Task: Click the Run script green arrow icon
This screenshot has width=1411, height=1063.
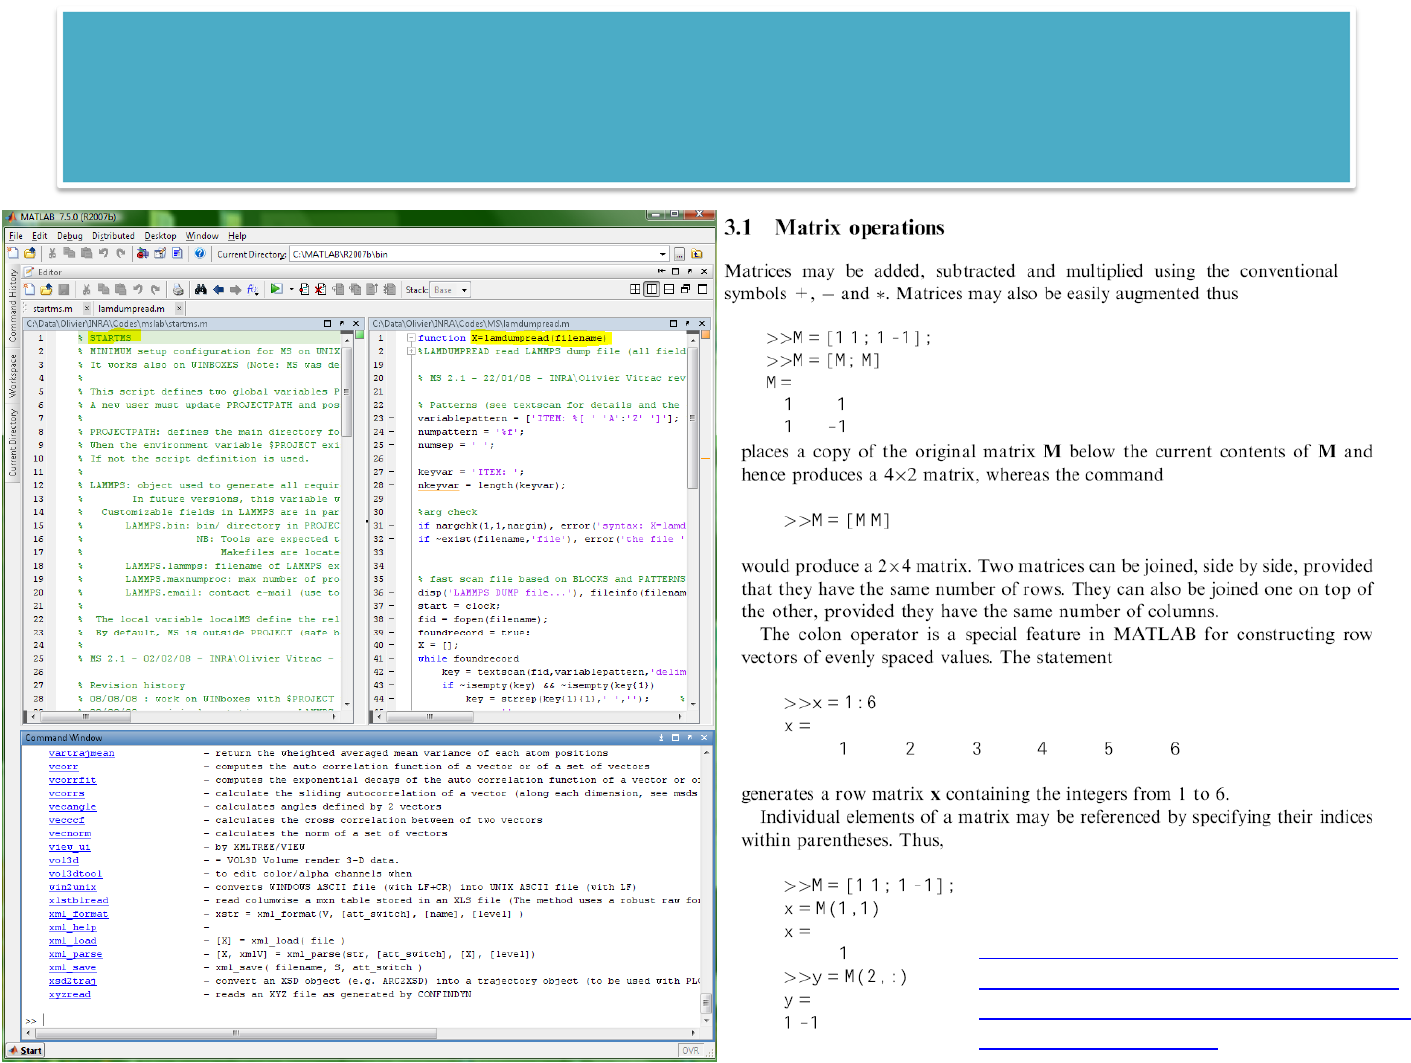Action: point(275,290)
